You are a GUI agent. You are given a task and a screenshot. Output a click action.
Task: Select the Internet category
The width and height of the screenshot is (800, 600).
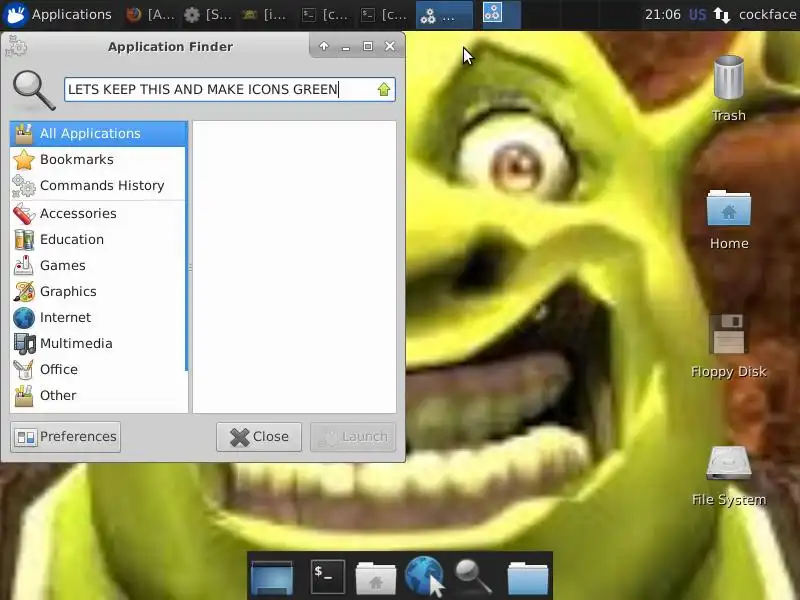point(98,317)
